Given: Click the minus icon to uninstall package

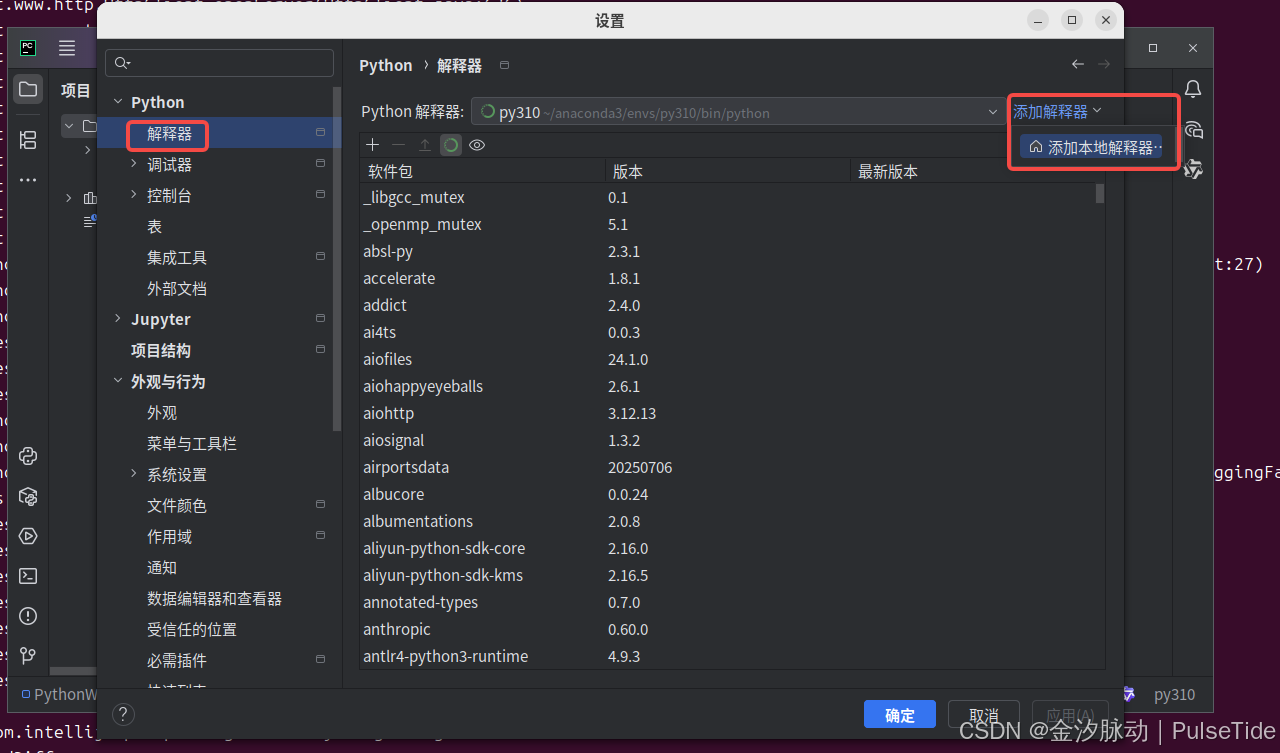Looking at the screenshot, I should coord(399,145).
